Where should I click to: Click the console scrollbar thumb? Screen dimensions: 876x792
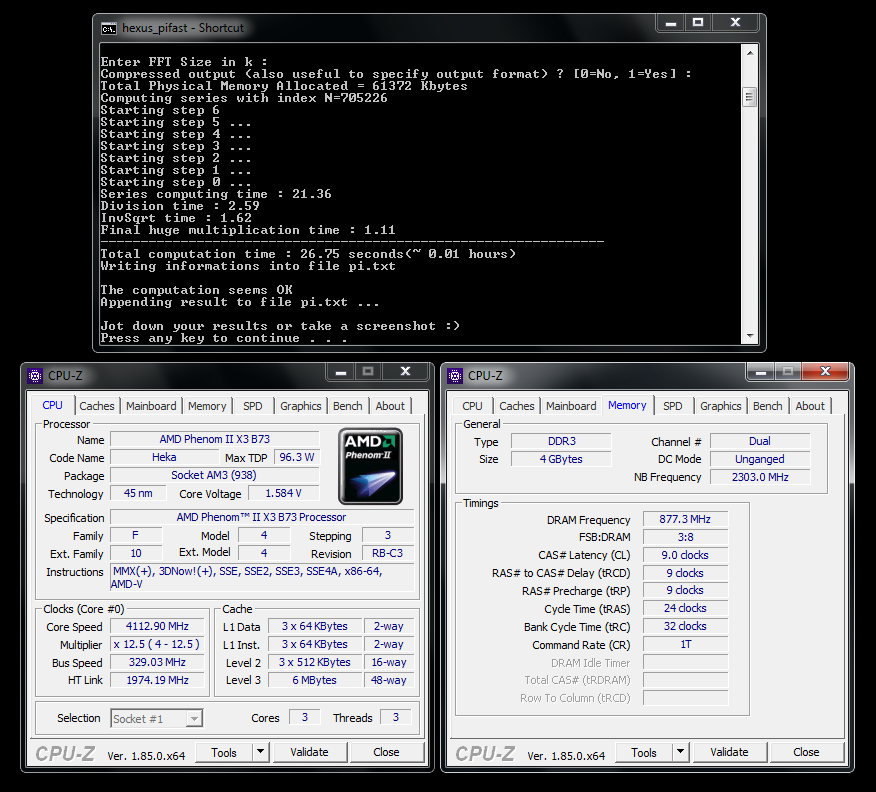click(x=750, y=97)
